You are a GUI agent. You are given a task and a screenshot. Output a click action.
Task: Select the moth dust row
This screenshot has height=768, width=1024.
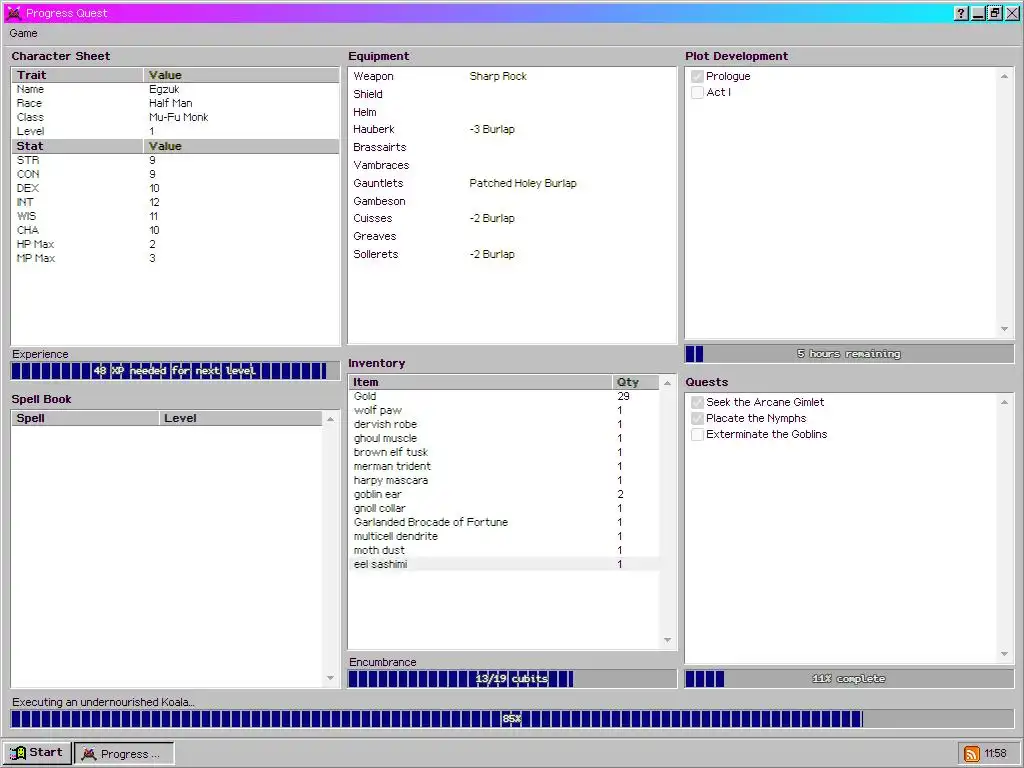click(x=504, y=551)
